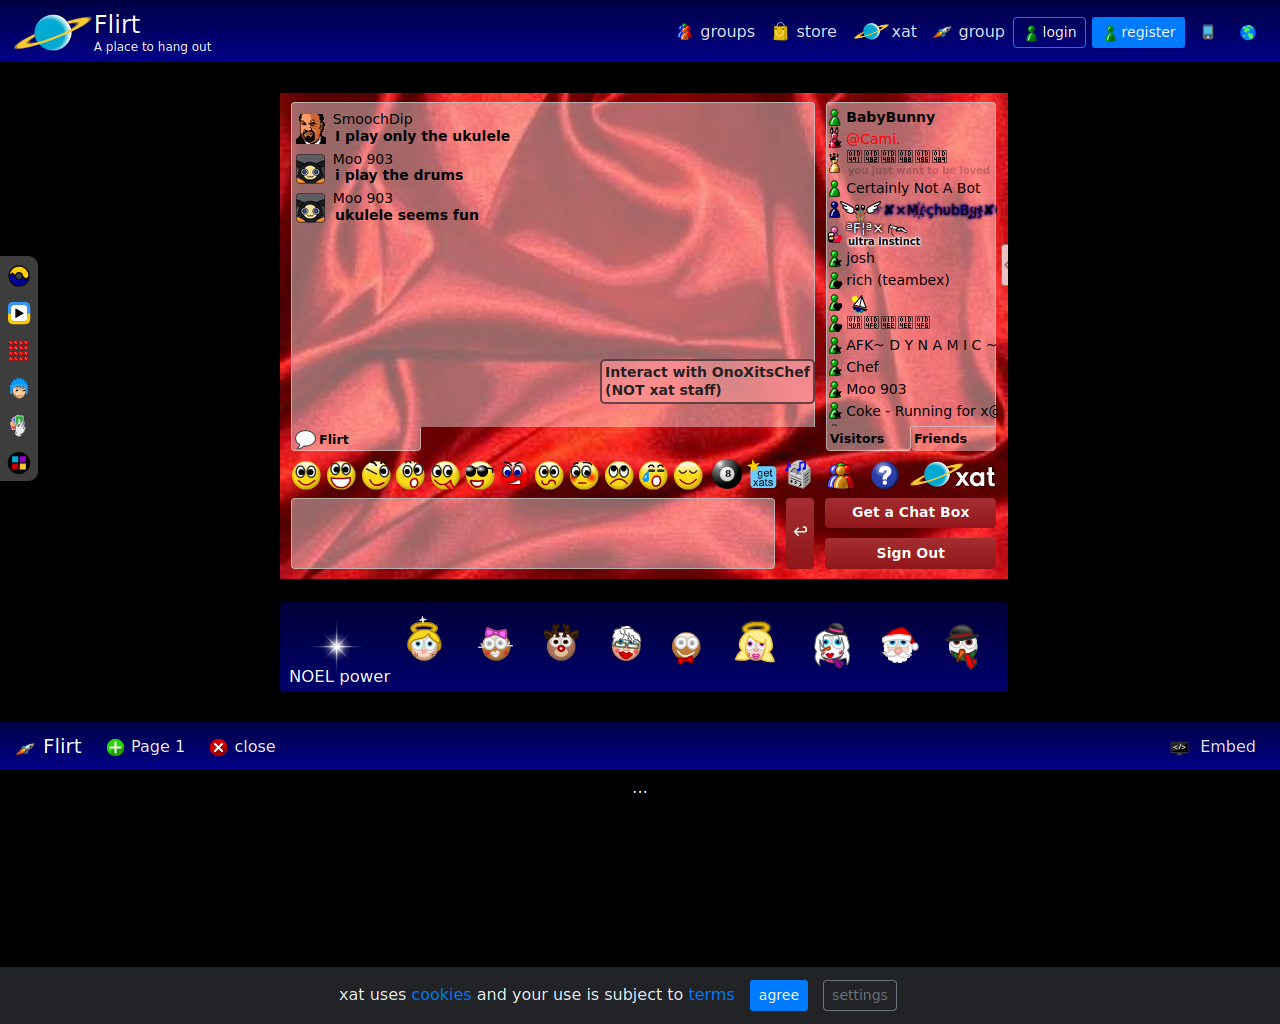
Task: Insert the sad frown smiley
Action: pos(619,476)
